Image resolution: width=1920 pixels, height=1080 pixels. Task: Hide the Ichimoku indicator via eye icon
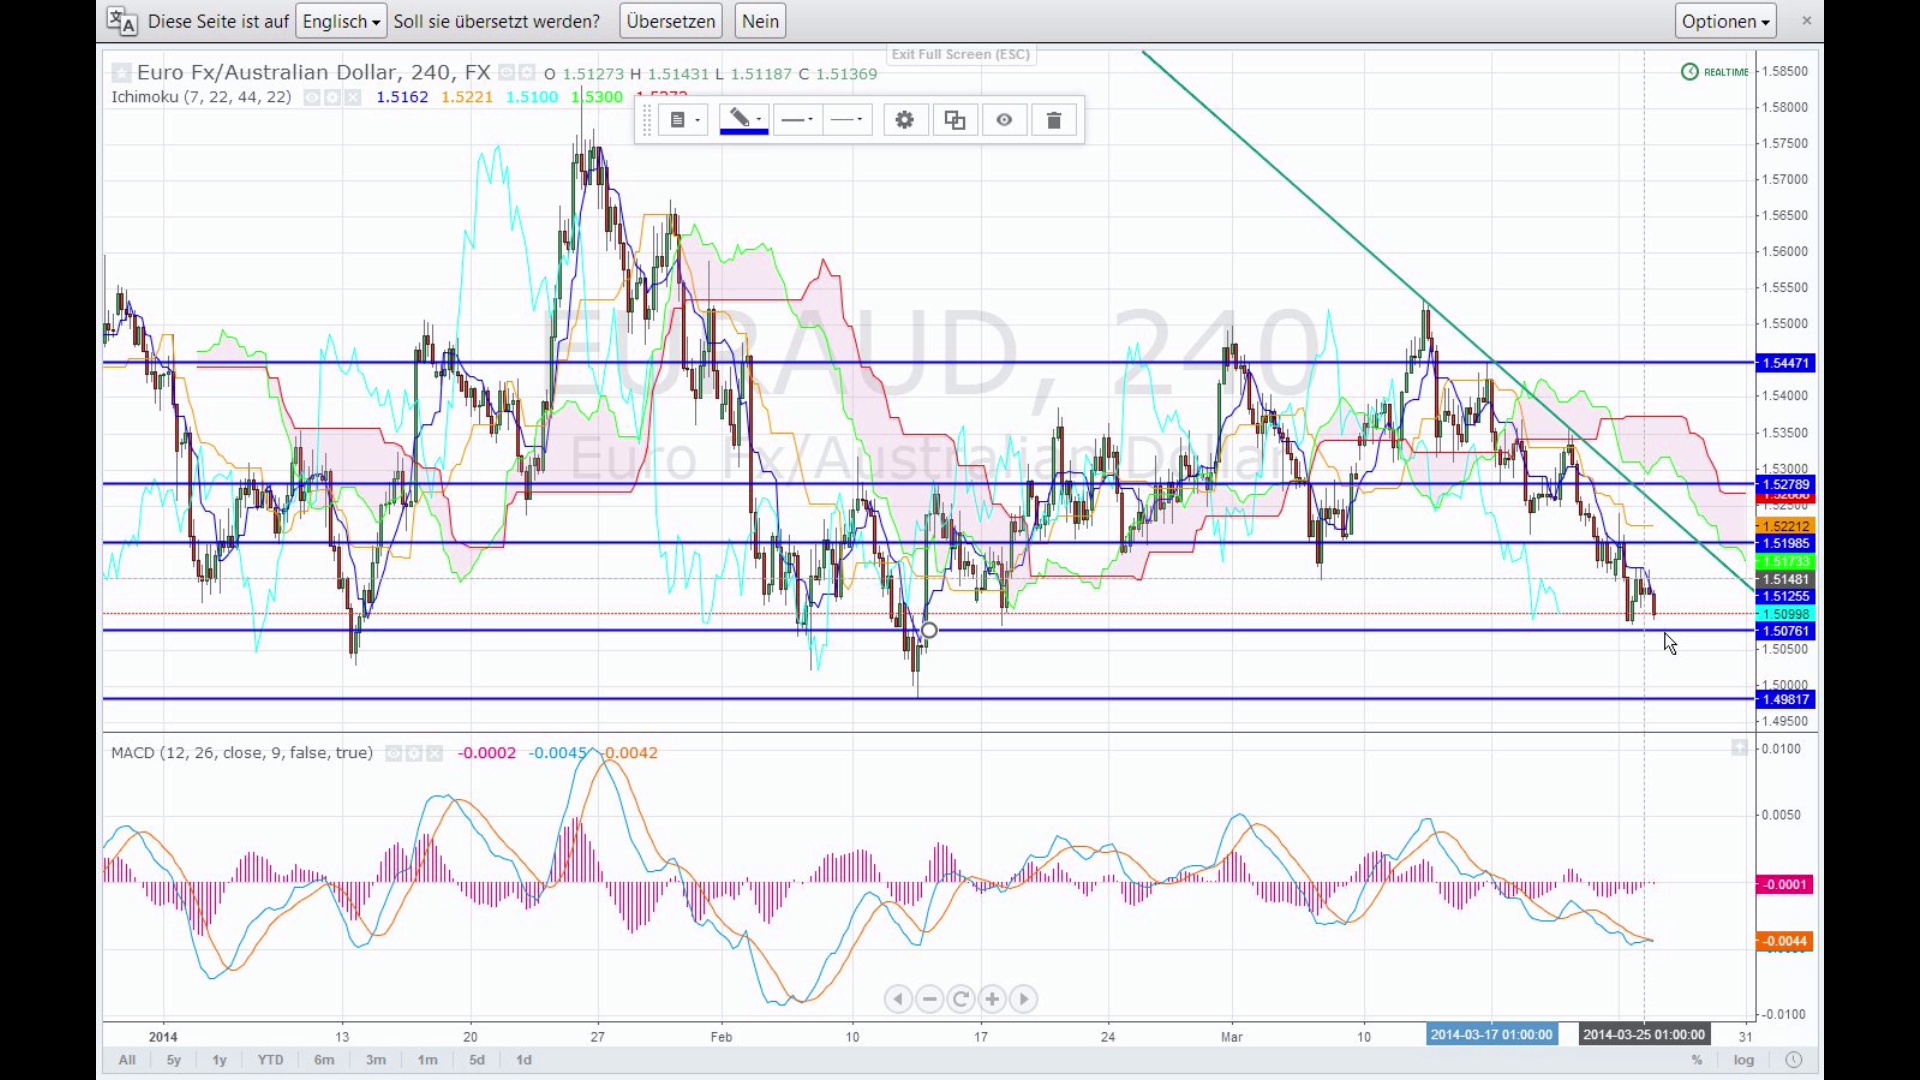pyautogui.click(x=312, y=97)
